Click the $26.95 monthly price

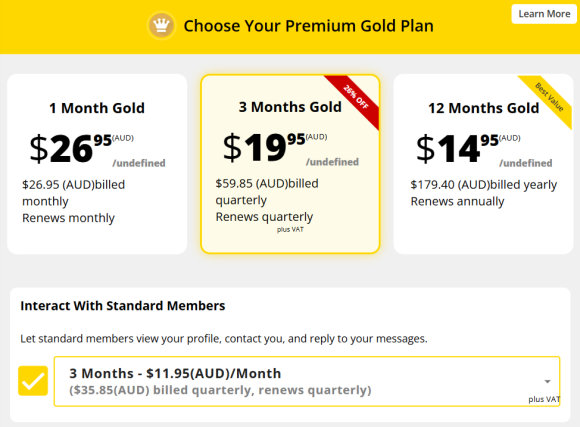pos(81,148)
